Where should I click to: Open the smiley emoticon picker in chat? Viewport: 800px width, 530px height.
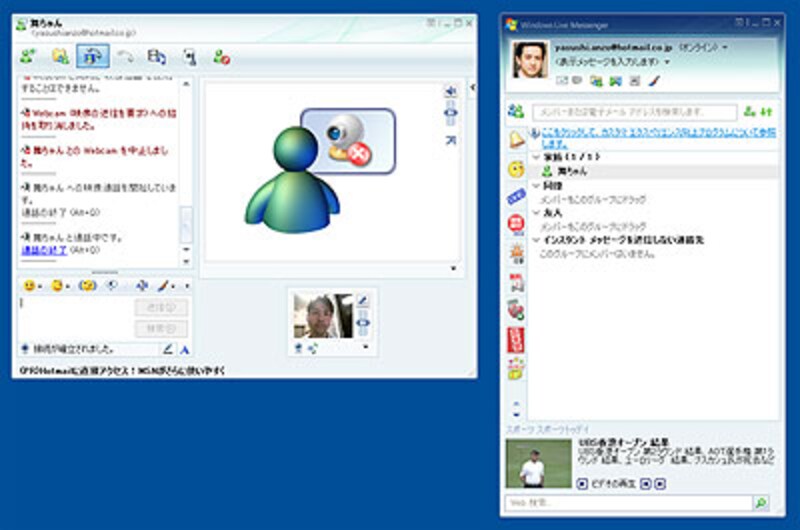[x=30, y=286]
